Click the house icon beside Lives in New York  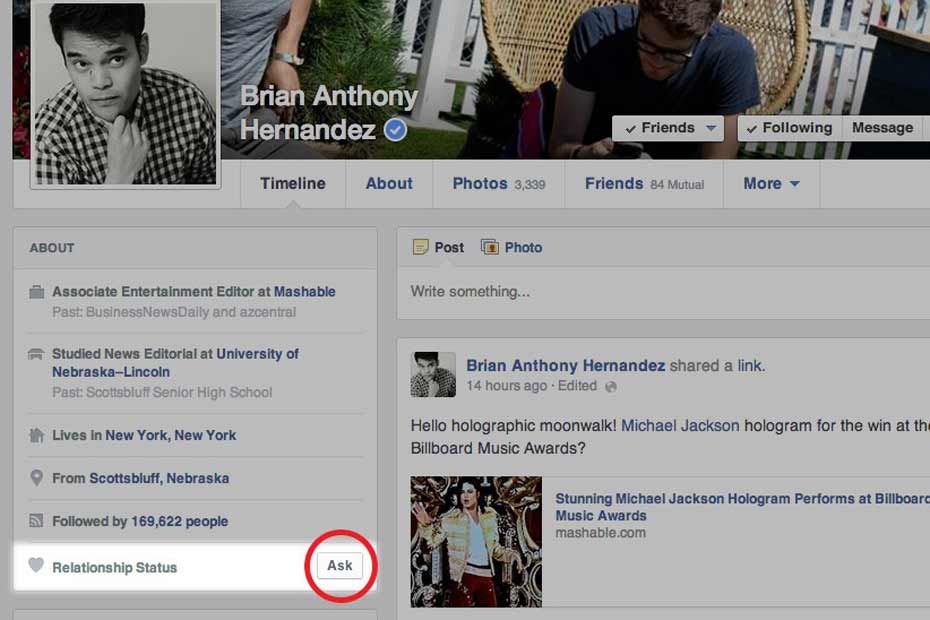click(37, 435)
